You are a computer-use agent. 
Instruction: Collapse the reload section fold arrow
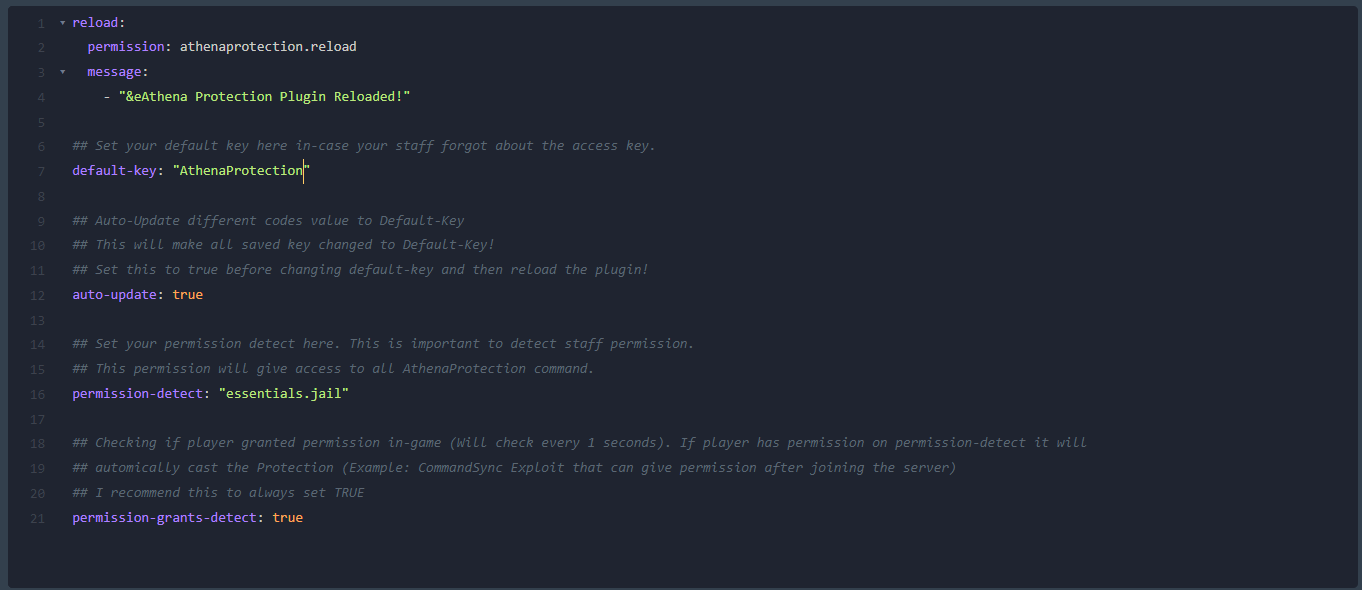[62, 22]
